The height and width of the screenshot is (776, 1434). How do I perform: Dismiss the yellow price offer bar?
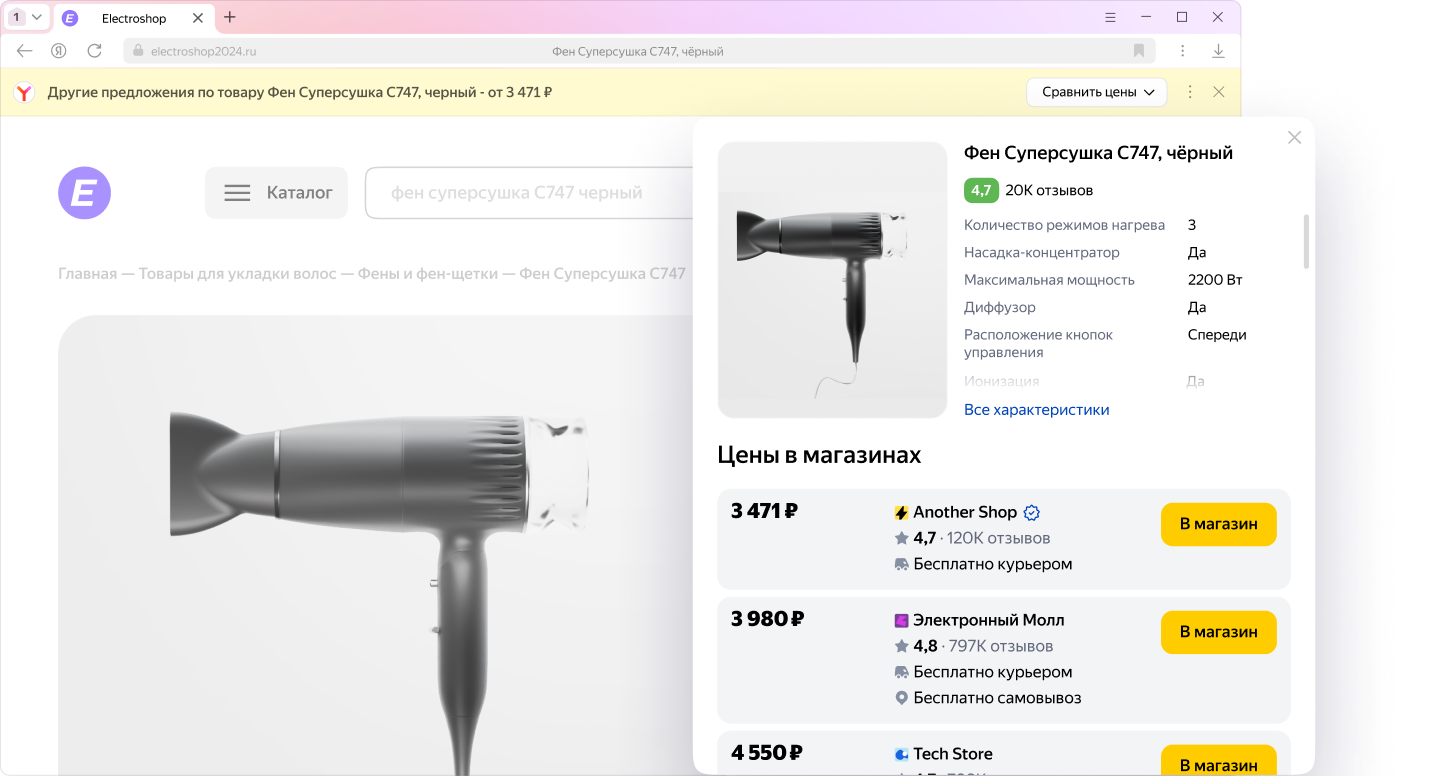click(1218, 92)
